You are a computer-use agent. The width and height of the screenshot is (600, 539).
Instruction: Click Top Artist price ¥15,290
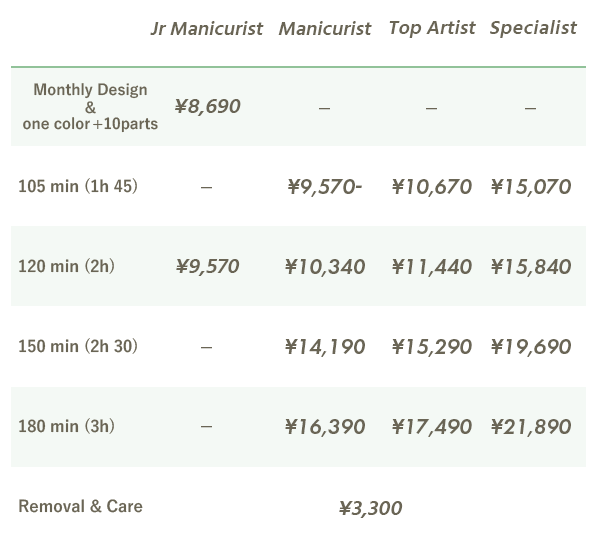pos(431,347)
